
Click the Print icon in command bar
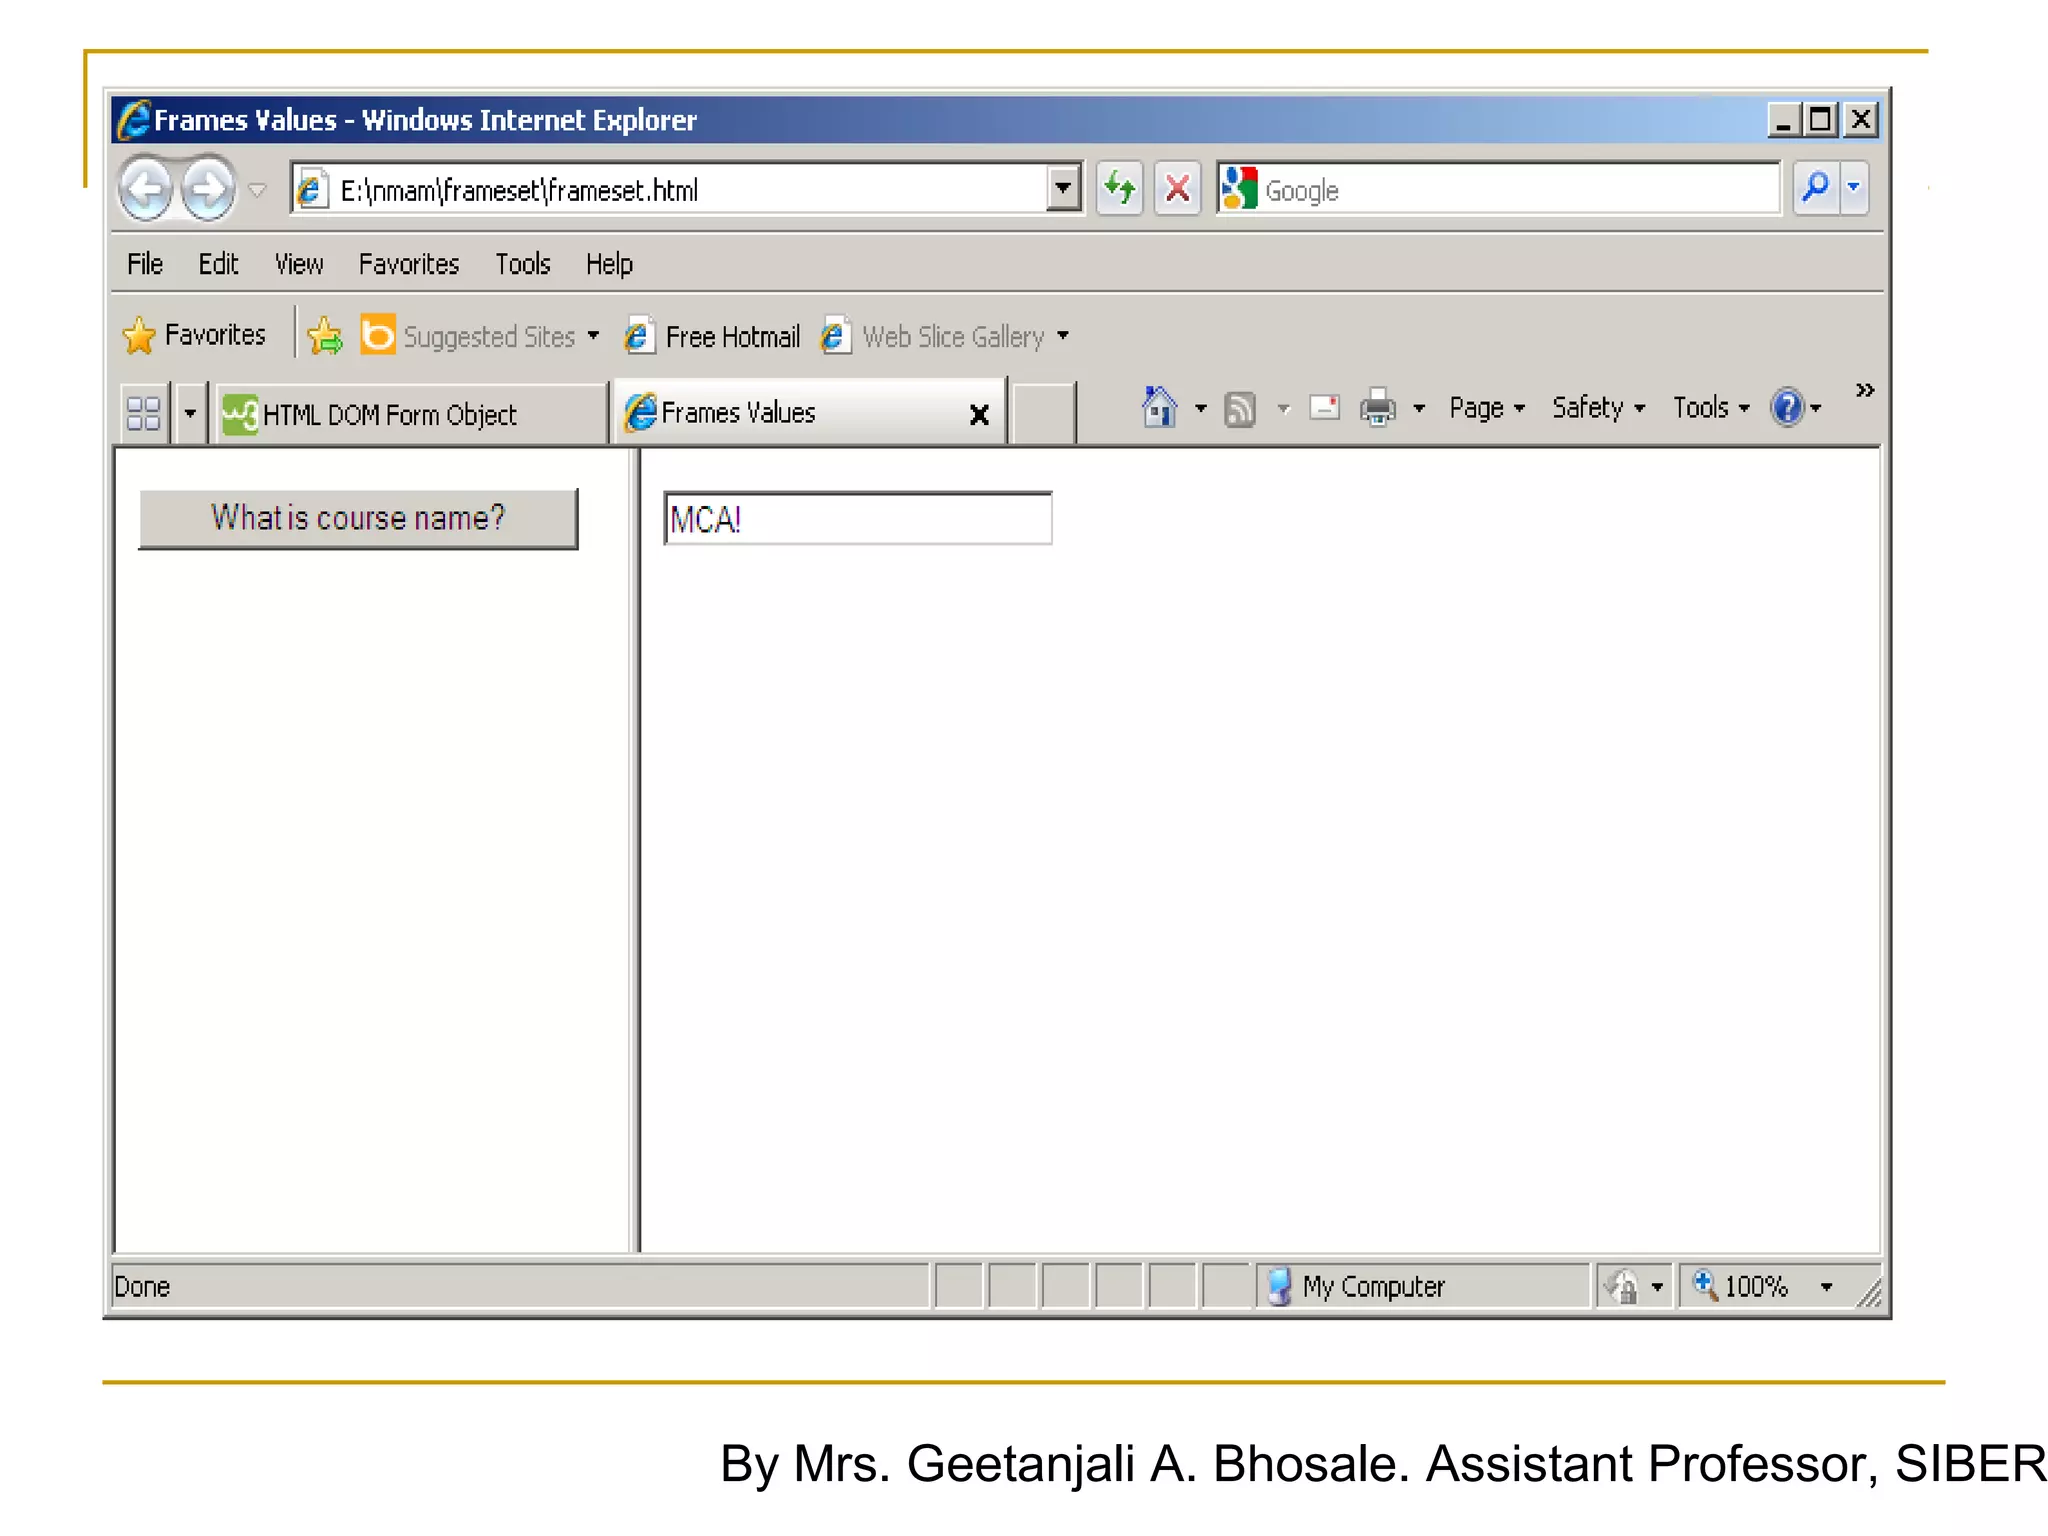pos(1378,408)
